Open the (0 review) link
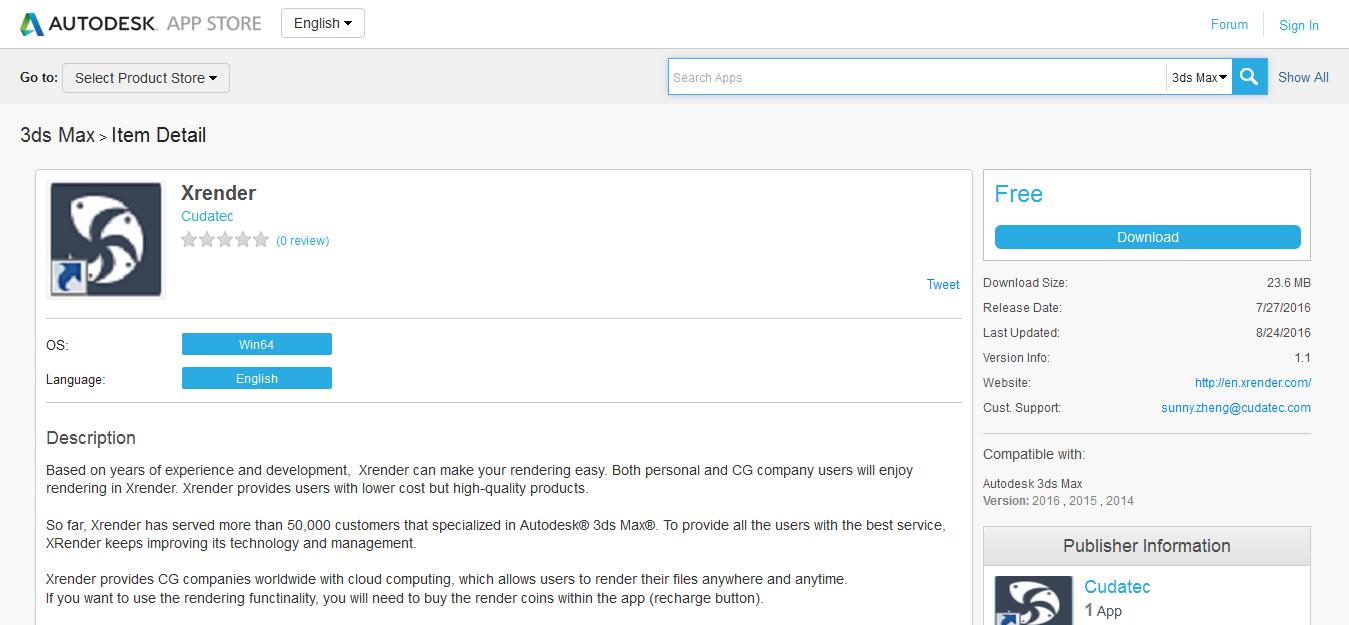This screenshot has width=1349, height=625. point(303,241)
